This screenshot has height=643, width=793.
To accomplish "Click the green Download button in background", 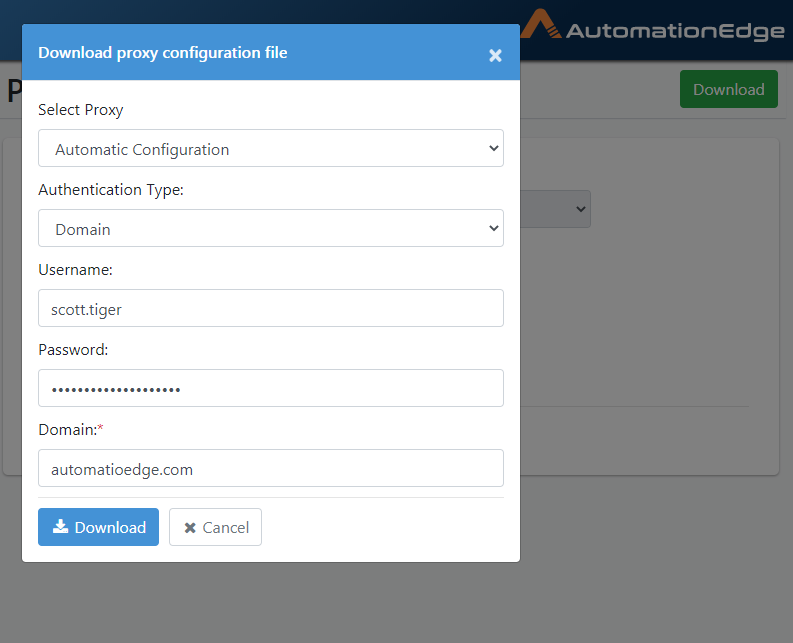I will coord(729,89).
